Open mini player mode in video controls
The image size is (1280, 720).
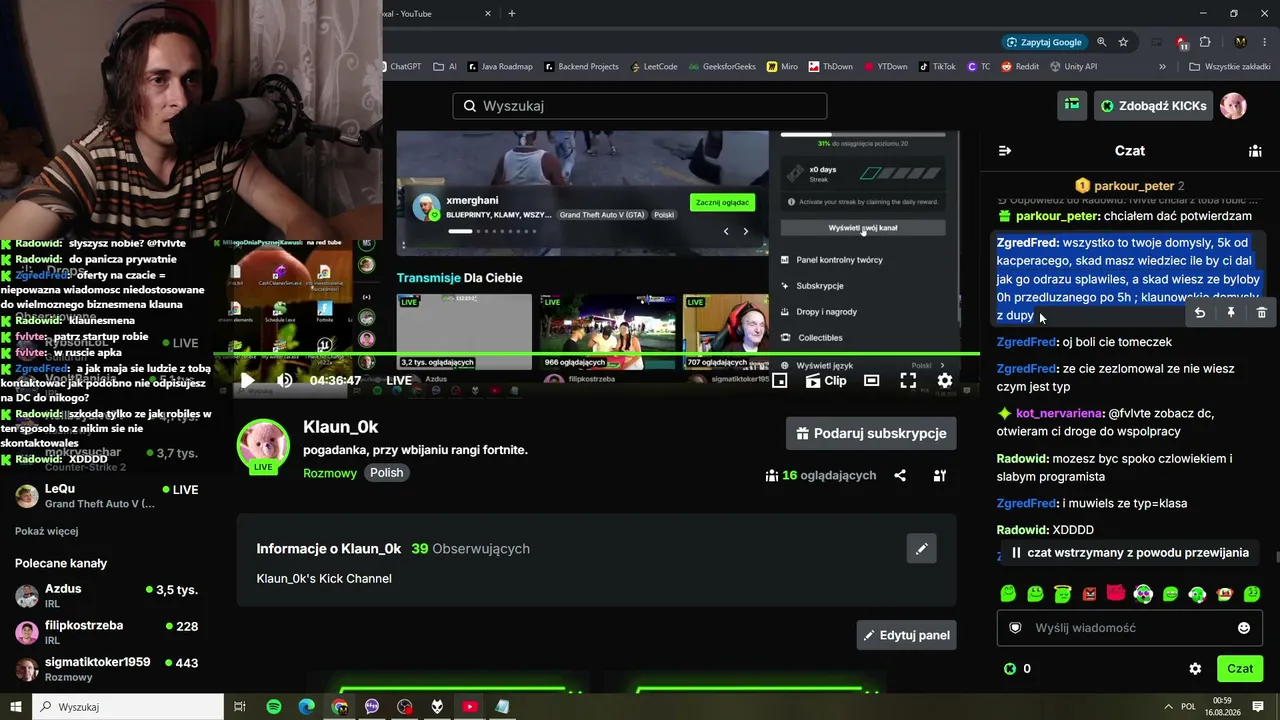(x=780, y=380)
